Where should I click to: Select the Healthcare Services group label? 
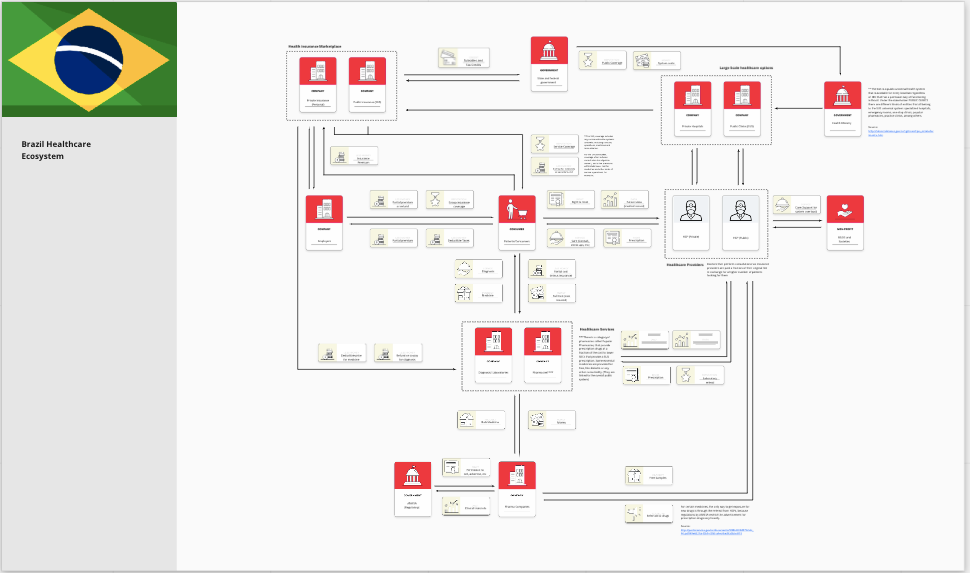tap(597, 329)
